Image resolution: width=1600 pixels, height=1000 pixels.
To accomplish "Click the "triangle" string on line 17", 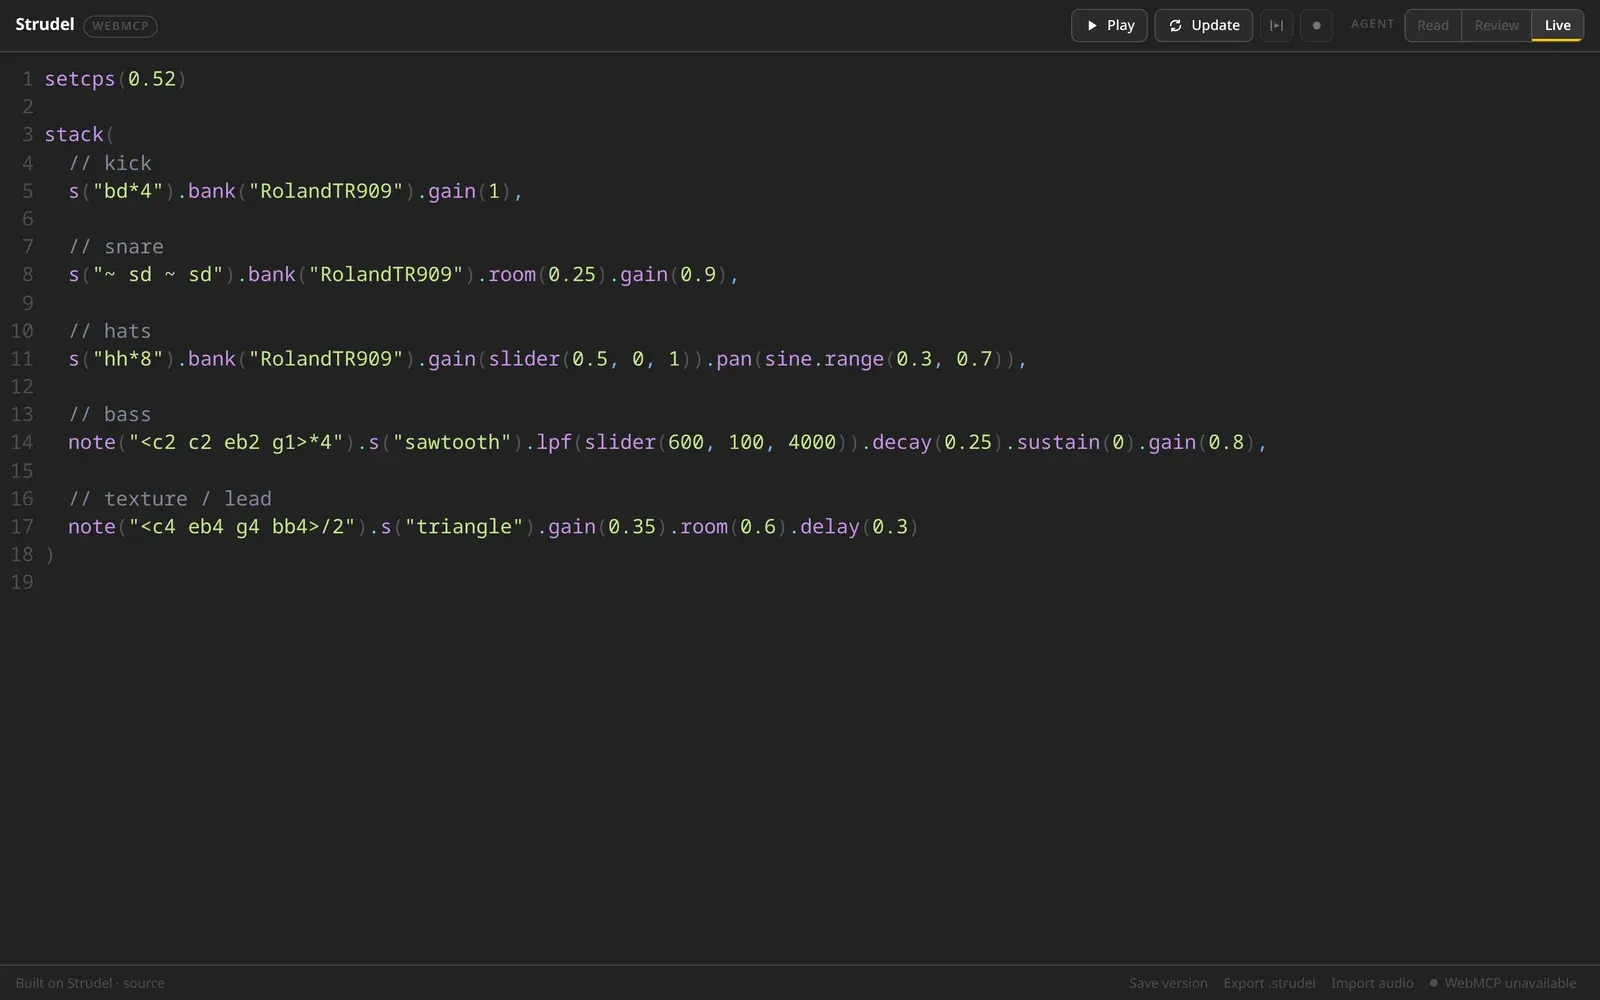I will 464,527.
